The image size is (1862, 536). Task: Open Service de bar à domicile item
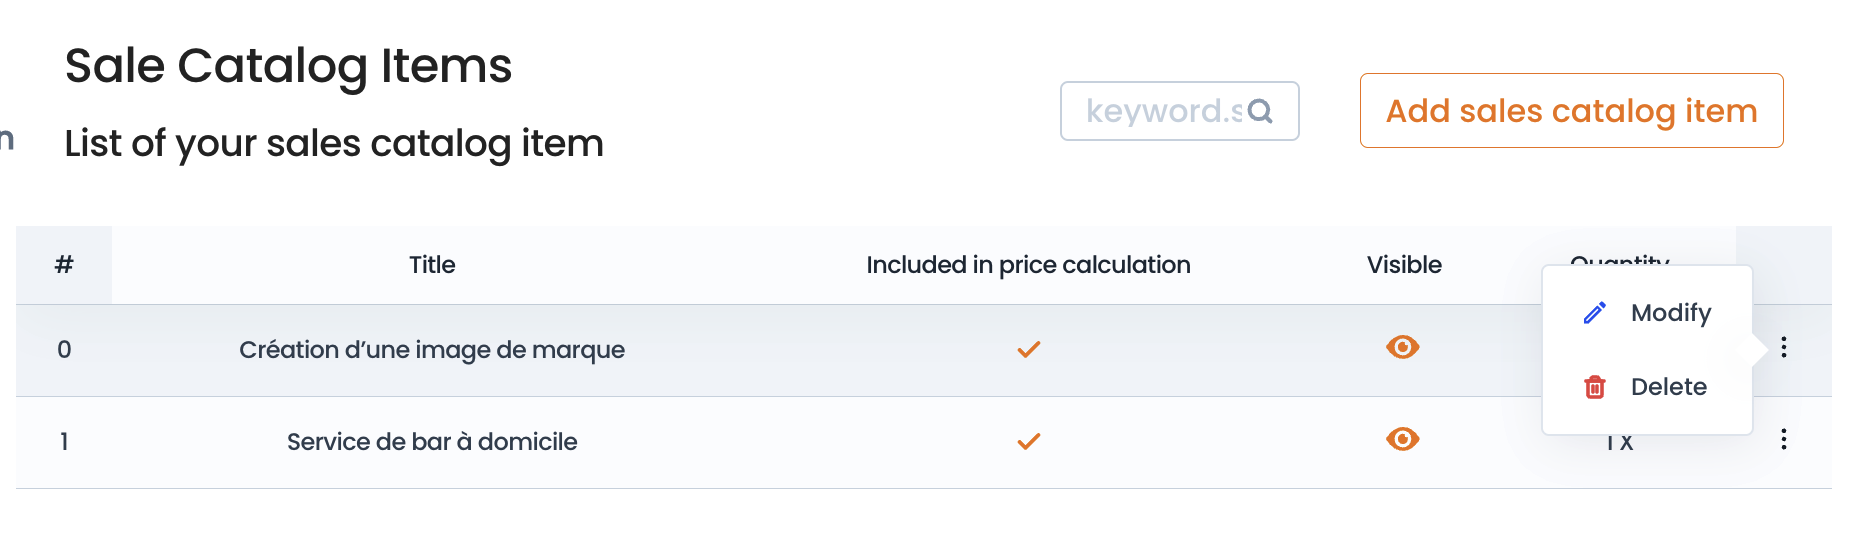[x=432, y=442]
